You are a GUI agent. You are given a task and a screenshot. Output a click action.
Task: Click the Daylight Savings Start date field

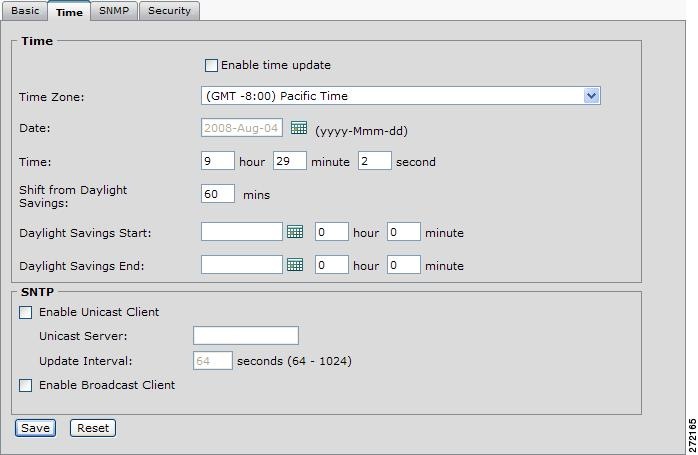point(242,232)
